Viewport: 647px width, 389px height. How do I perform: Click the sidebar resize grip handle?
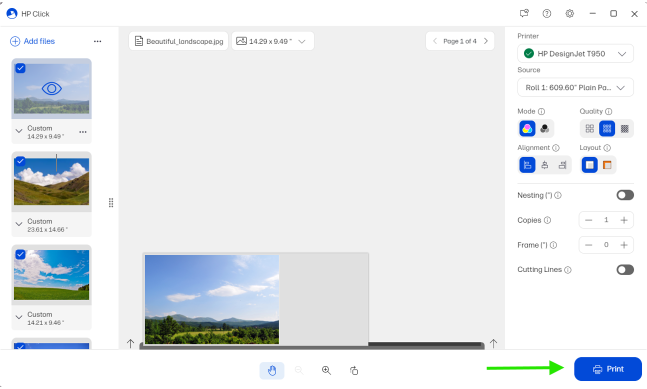tap(111, 203)
